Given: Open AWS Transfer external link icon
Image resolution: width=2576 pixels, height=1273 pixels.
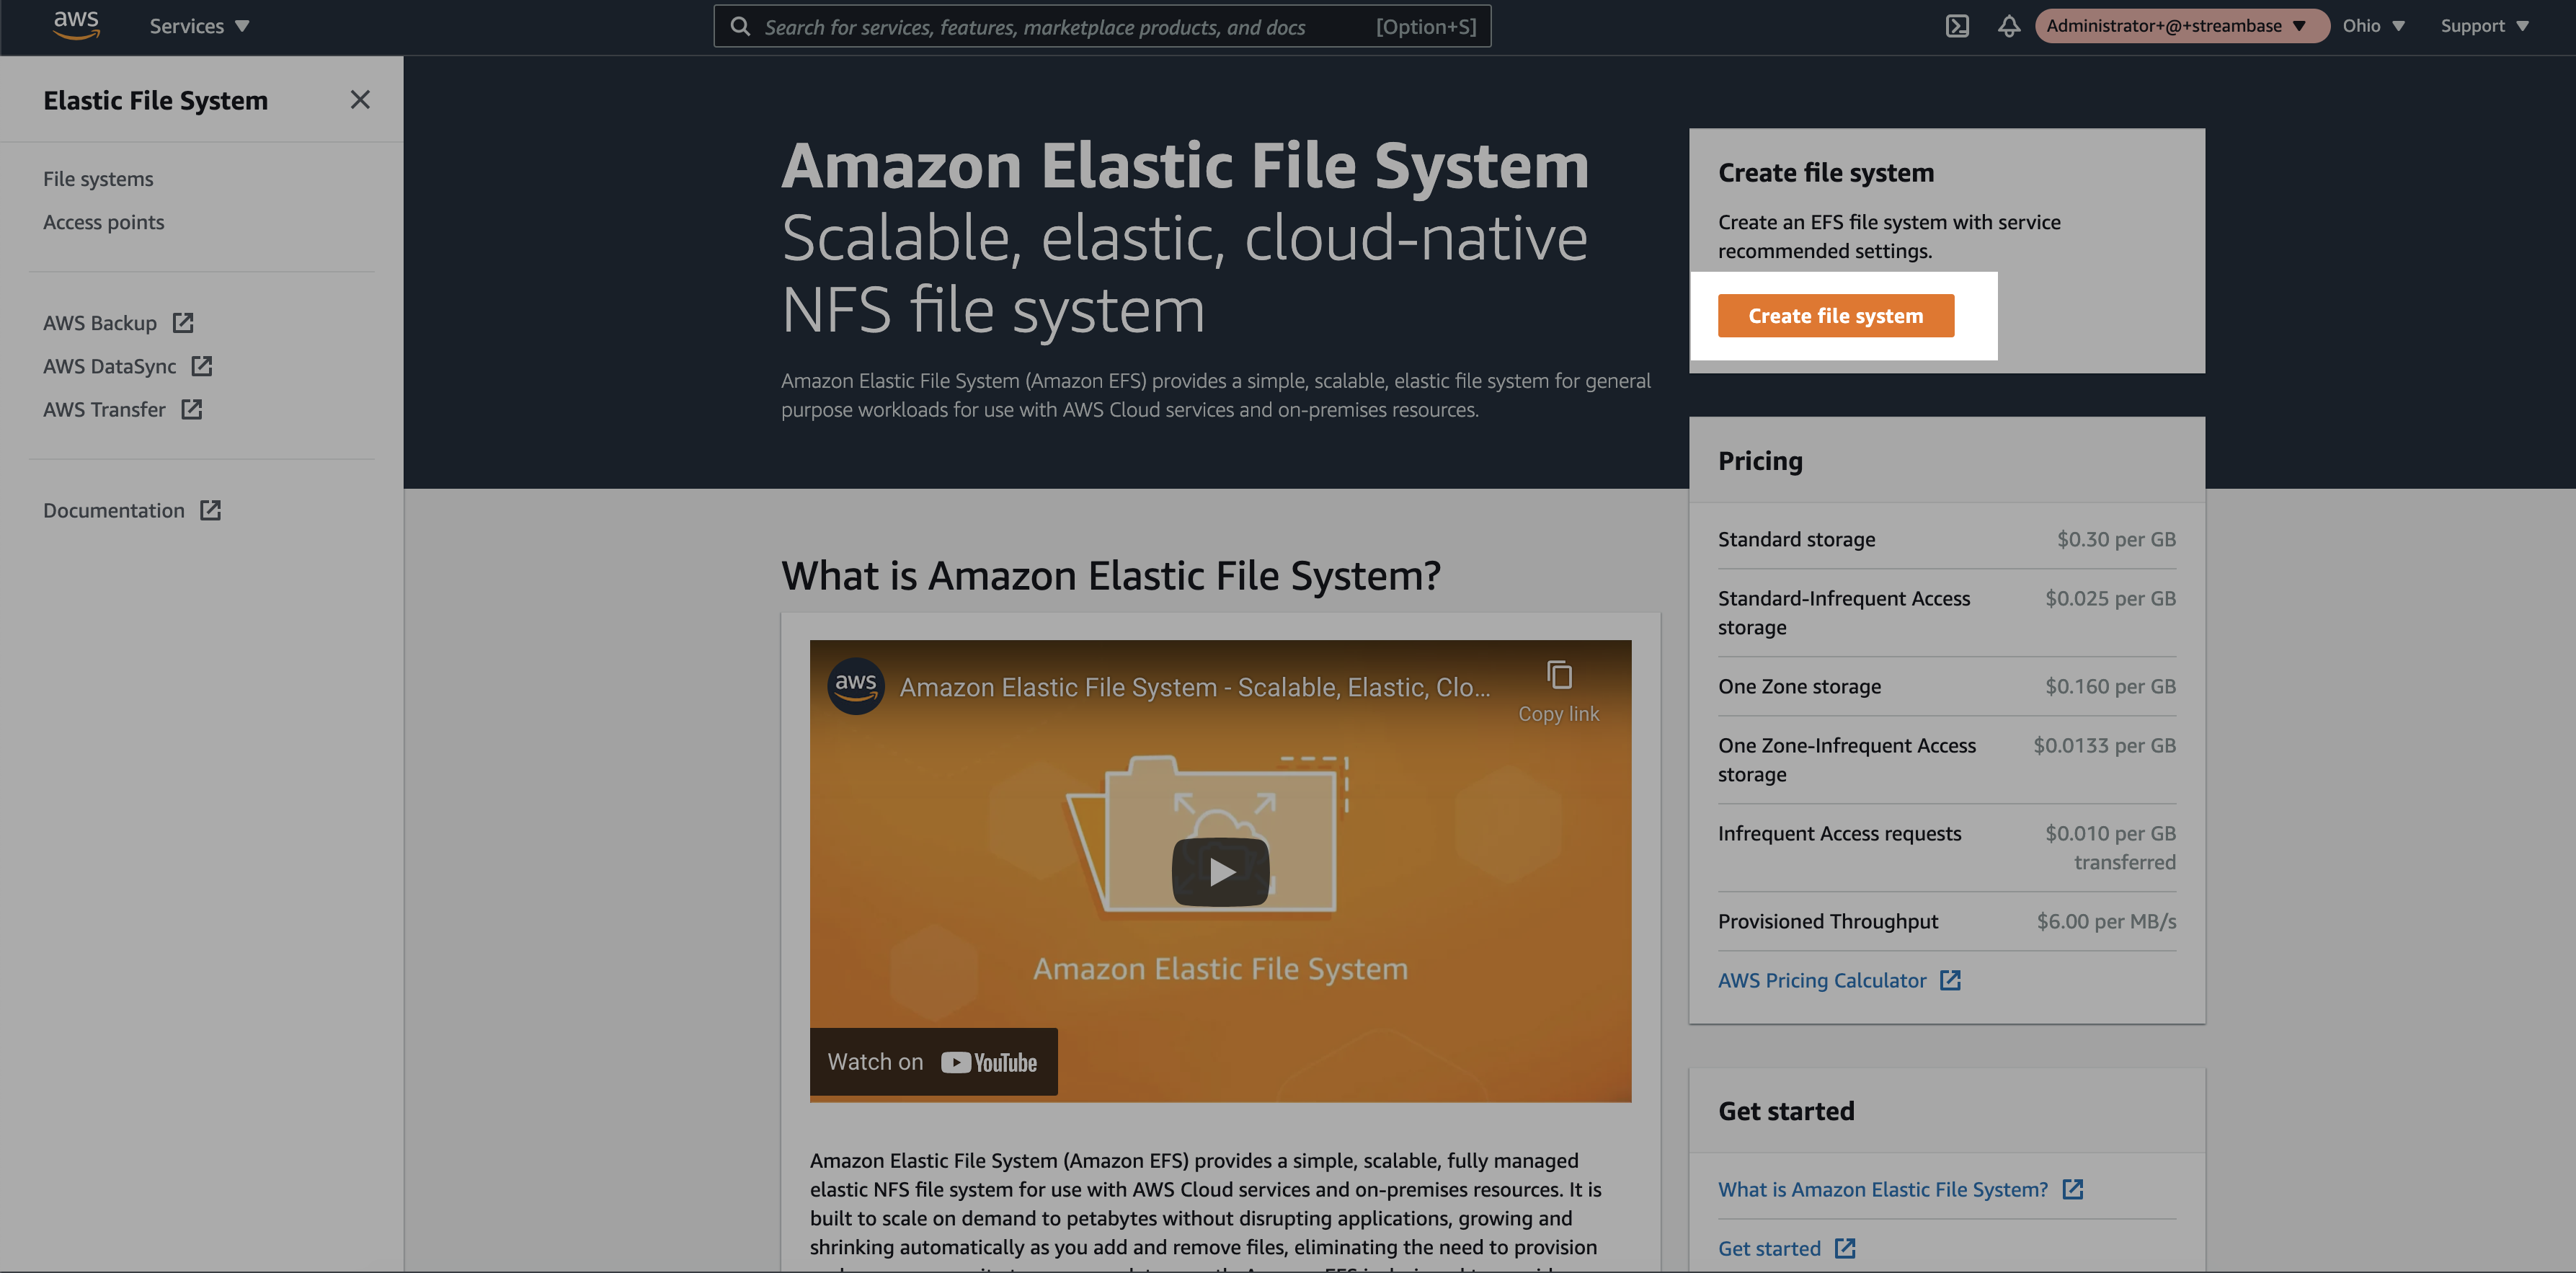Looking at the screenshot, I should point(192,409).
